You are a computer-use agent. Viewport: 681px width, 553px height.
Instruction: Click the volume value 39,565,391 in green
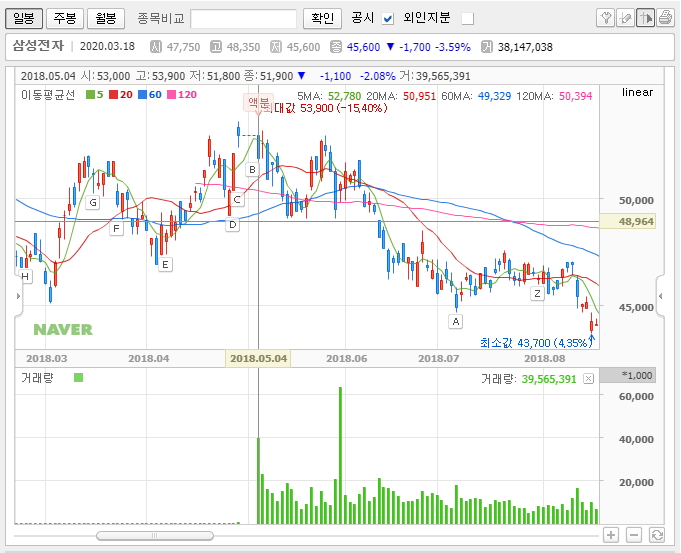point(549,379)
